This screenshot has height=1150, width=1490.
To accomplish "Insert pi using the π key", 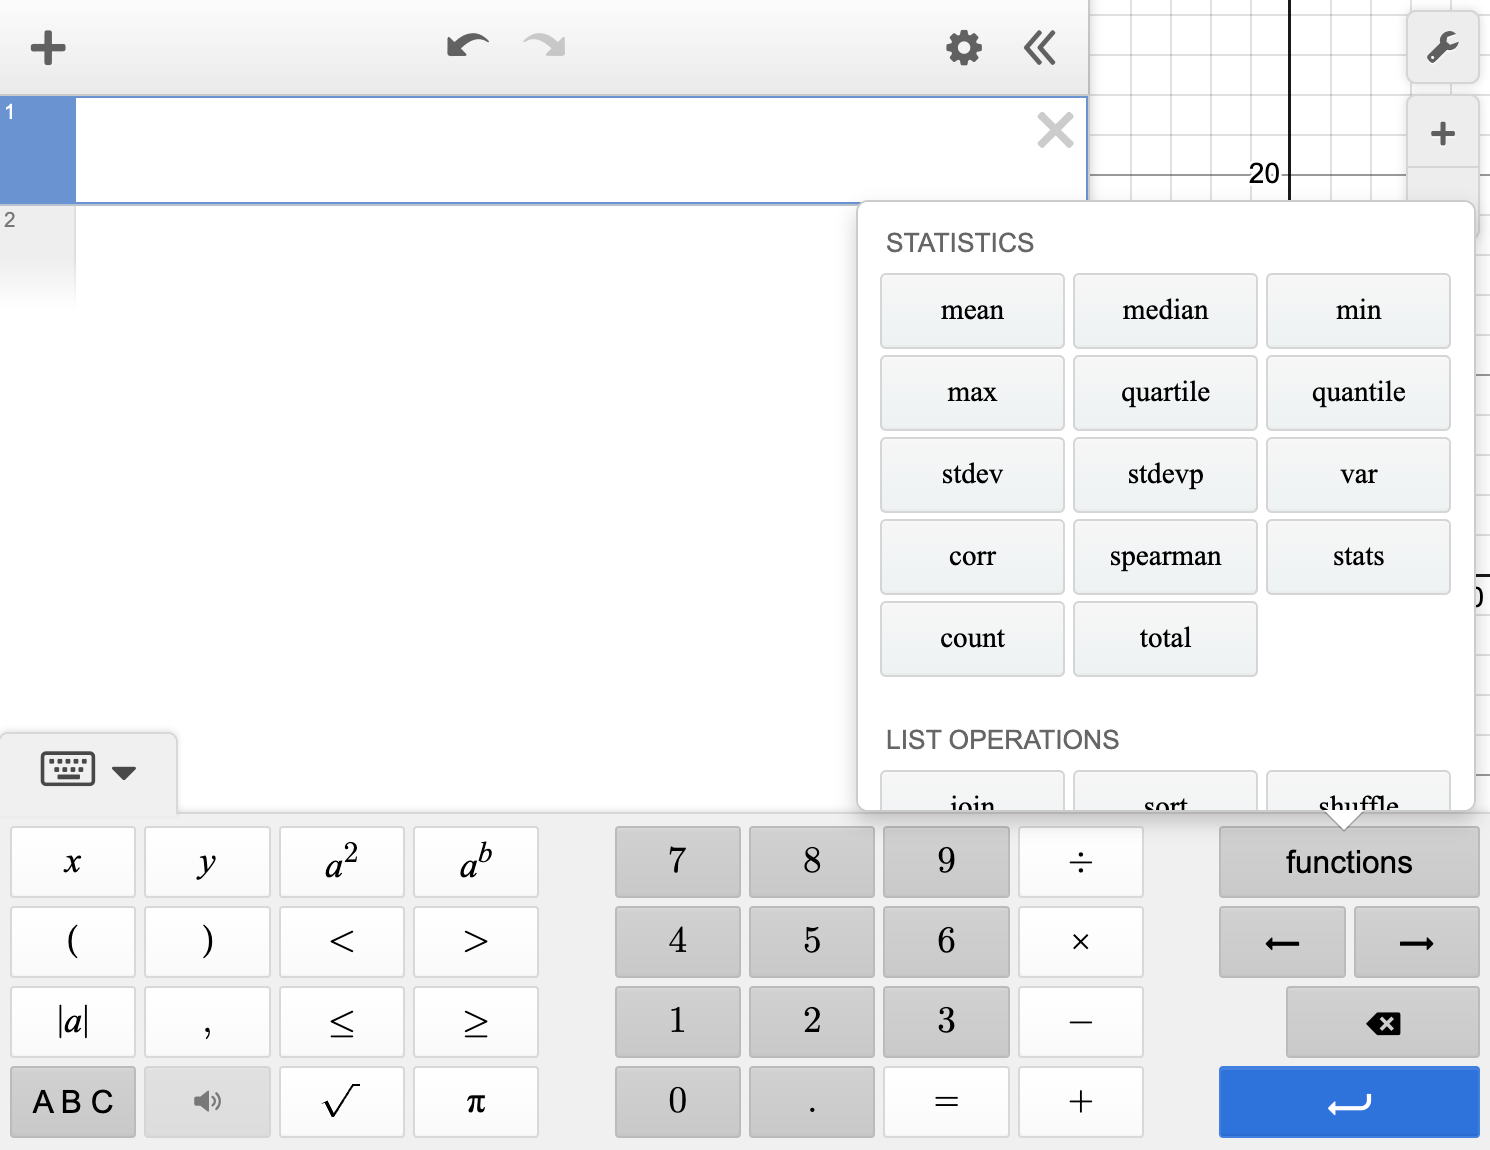I will [476, 1101].
